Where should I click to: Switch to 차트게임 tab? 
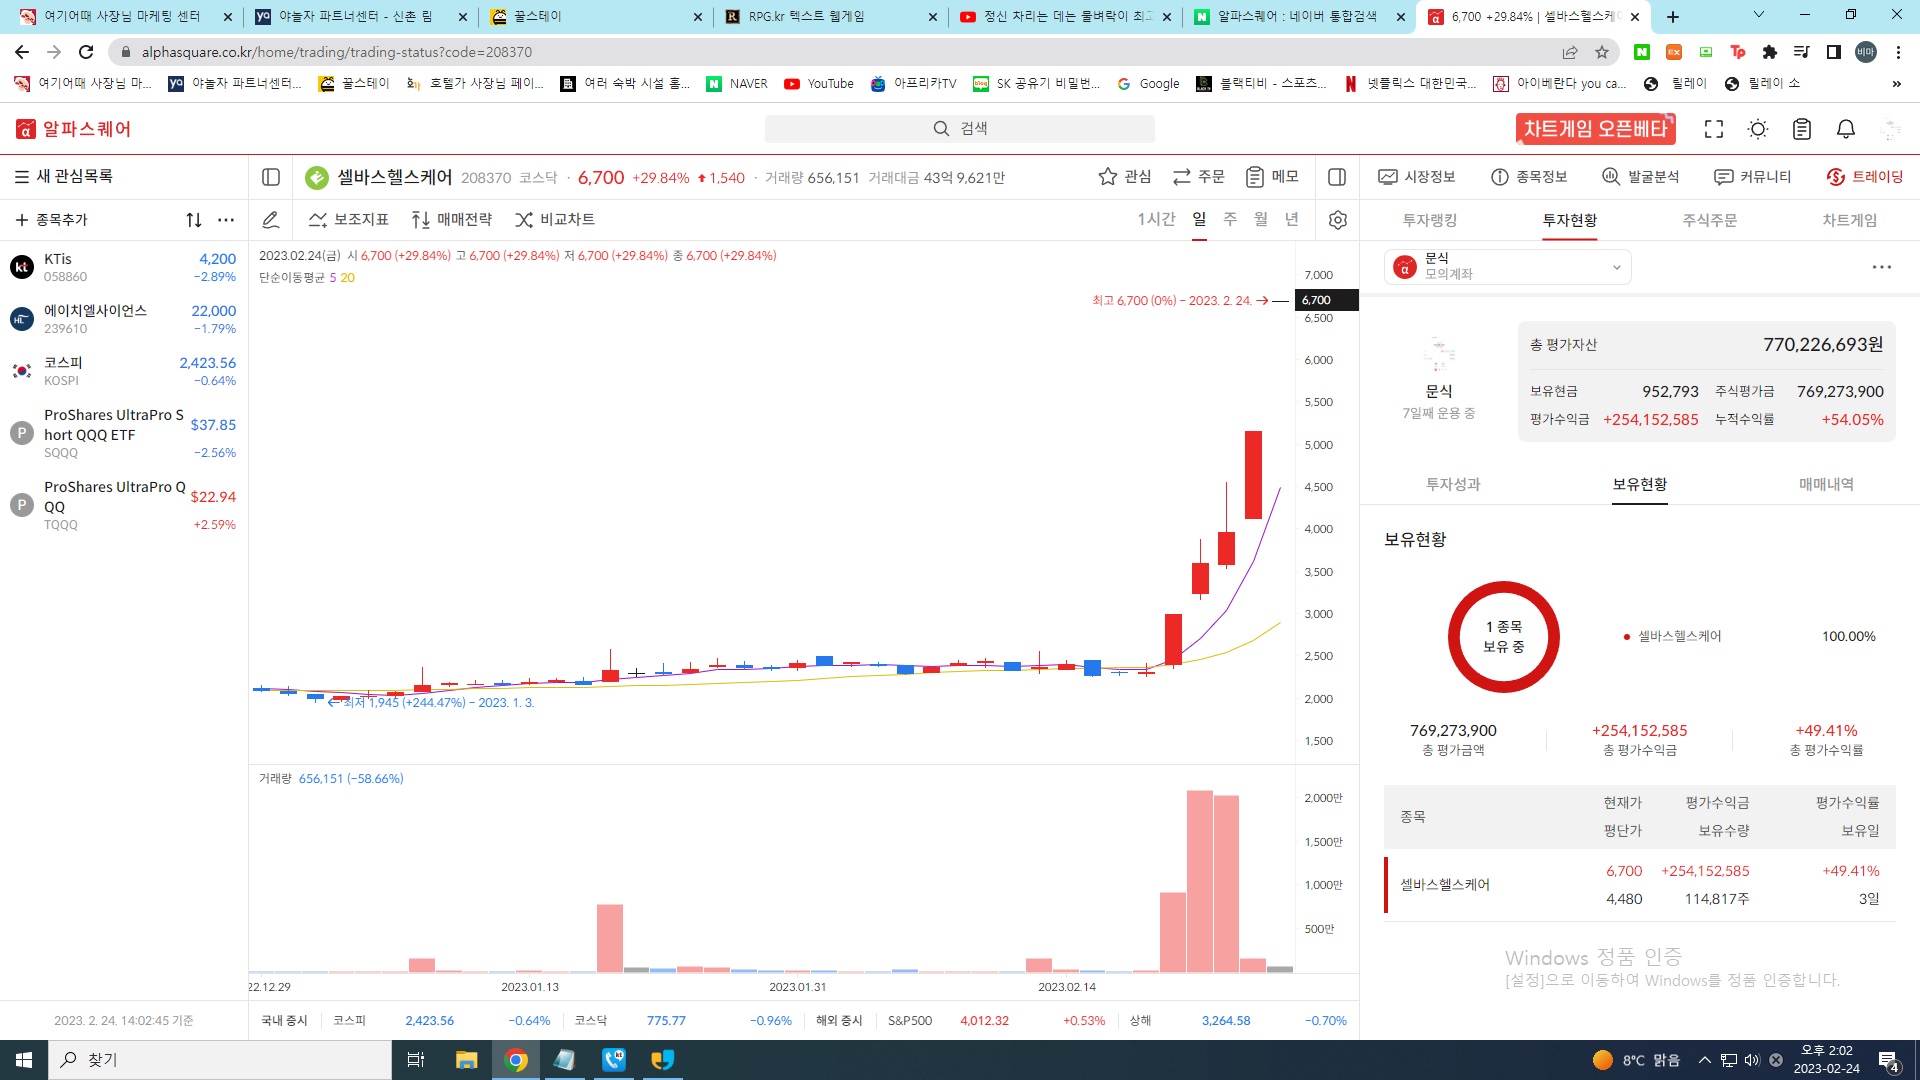pyautogui.click(x=1850, y=220)
